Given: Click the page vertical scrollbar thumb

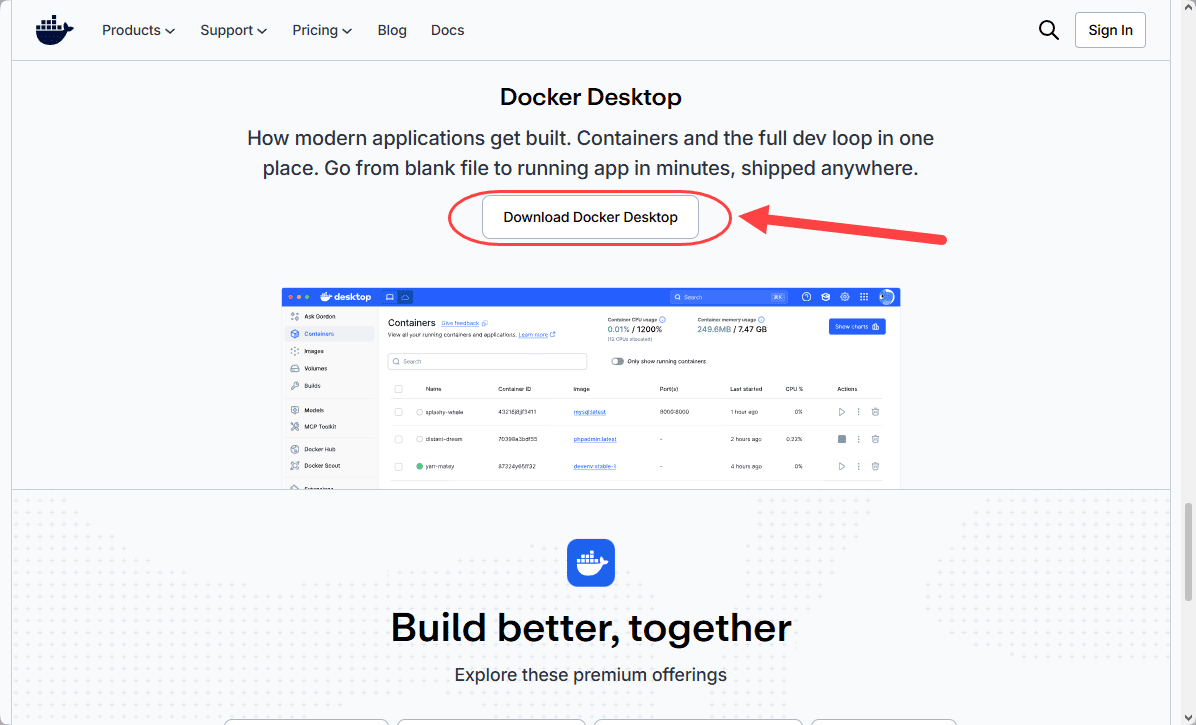Looking at the screenshot, I should coord(1188,552).
